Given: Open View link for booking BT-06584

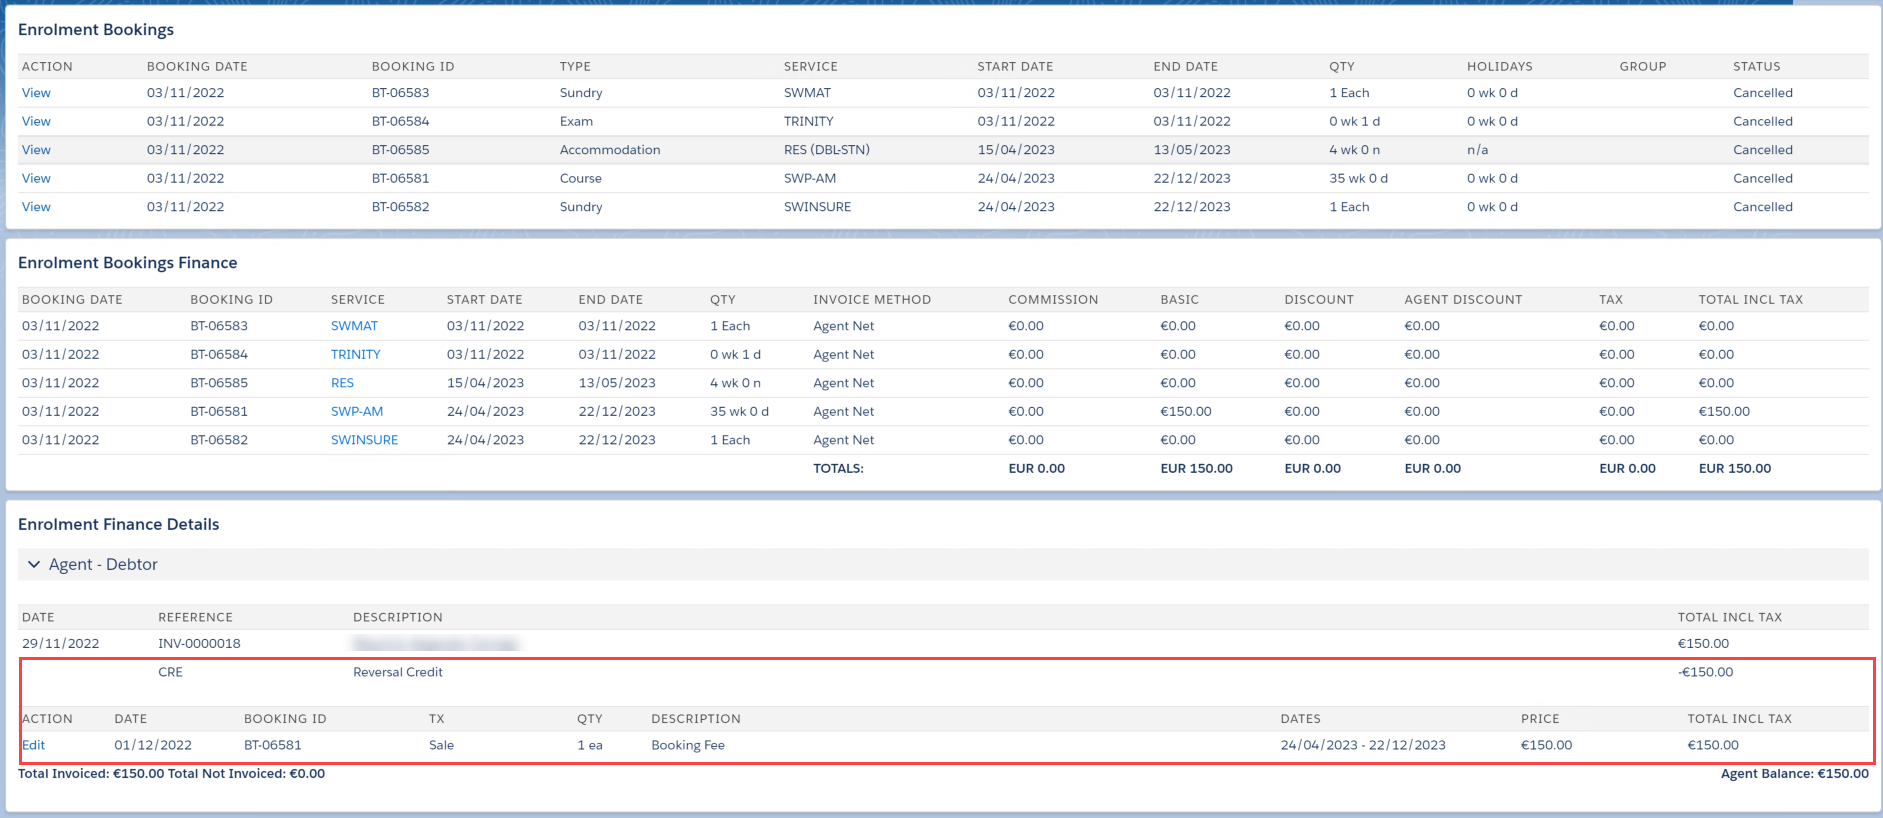Looking at the screenshot, I should pyautogui.click(x=36, y=121).
